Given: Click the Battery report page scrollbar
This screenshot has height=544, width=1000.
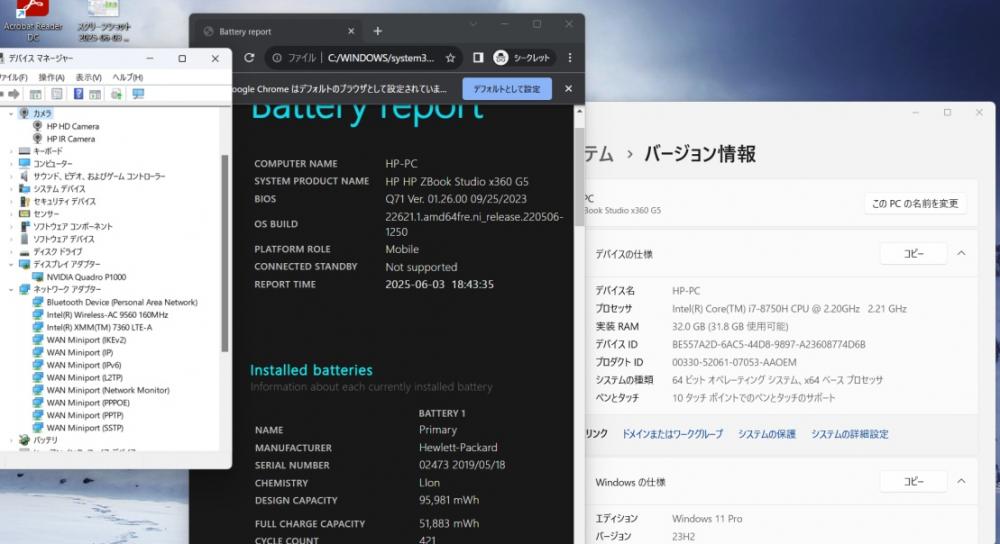Looking at the screenshot, I should tap(579, 177).
